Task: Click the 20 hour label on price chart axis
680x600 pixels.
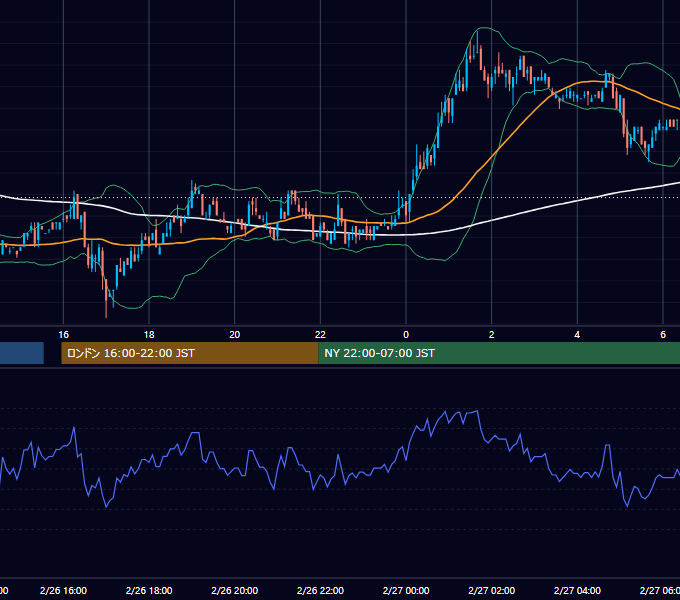Action: (x=234, y=335)
